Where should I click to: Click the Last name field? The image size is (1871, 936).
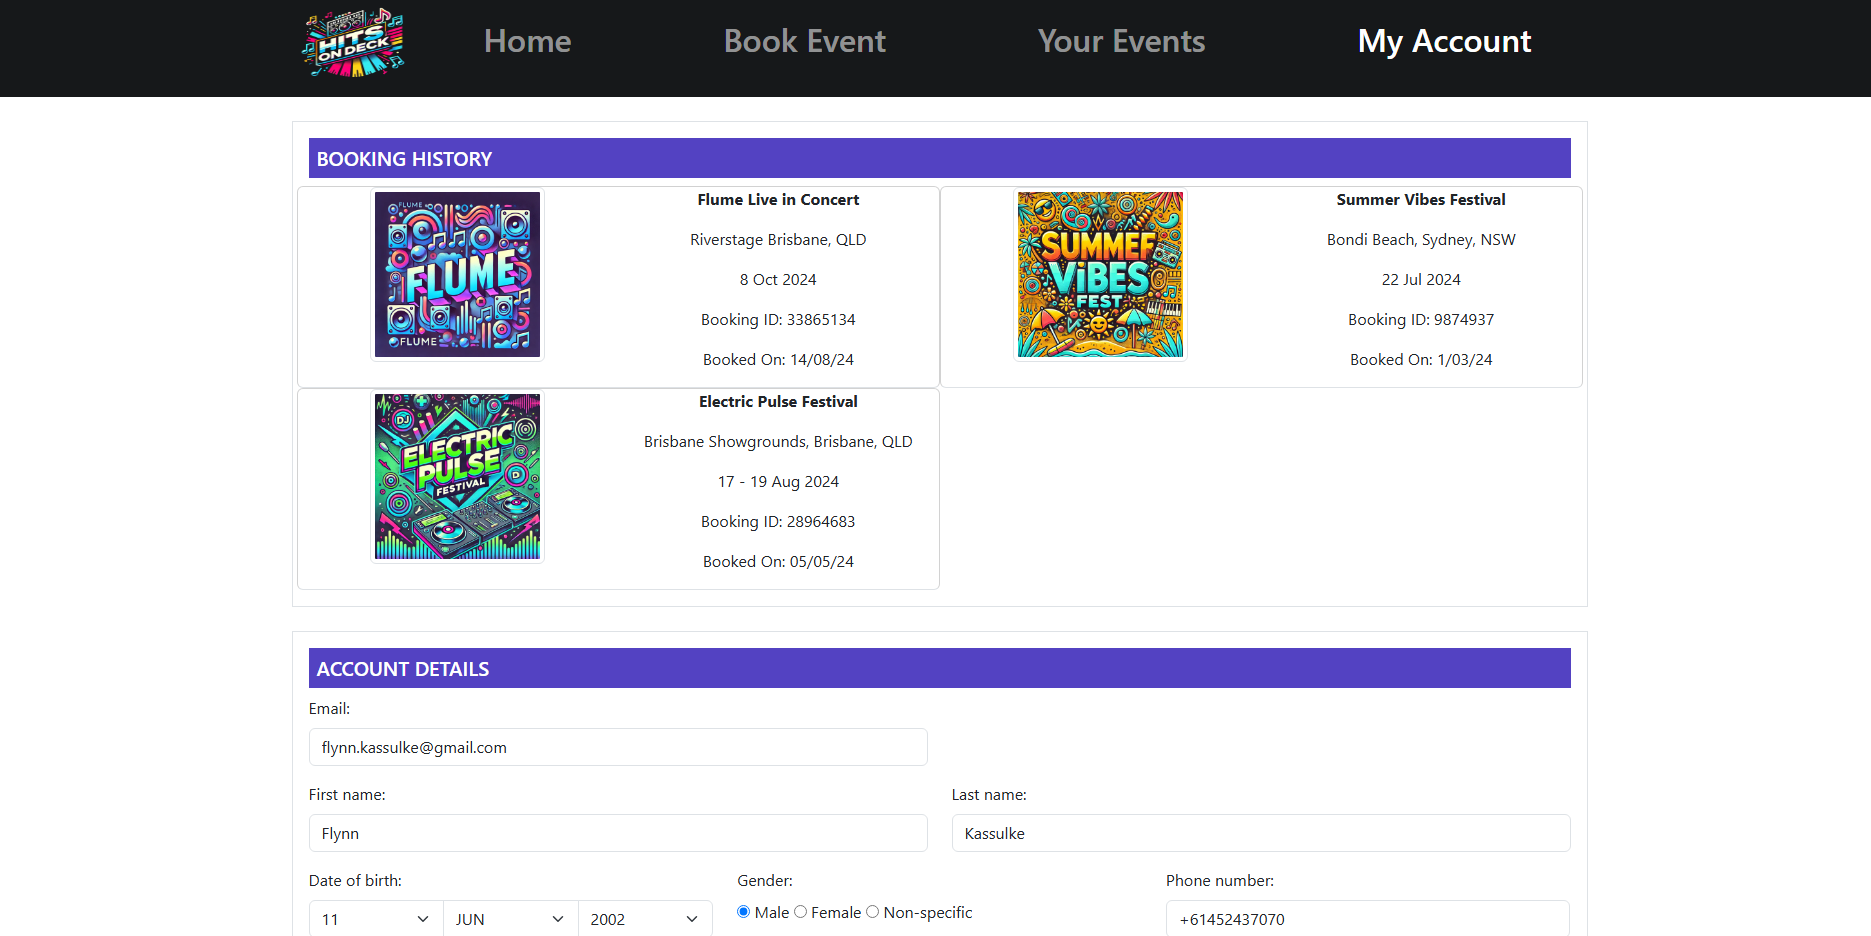pyautogui.click(x=1260, y=833)
